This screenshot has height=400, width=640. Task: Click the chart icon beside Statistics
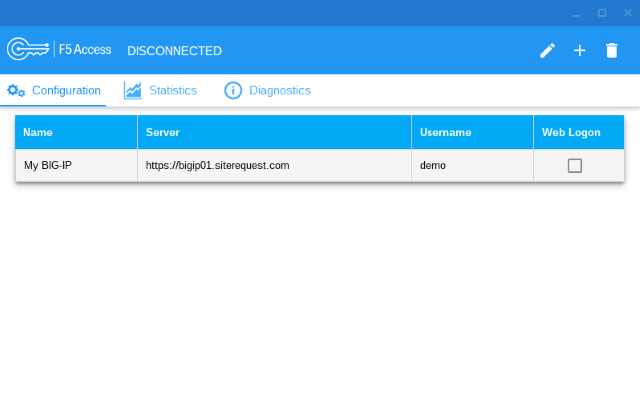133,90
